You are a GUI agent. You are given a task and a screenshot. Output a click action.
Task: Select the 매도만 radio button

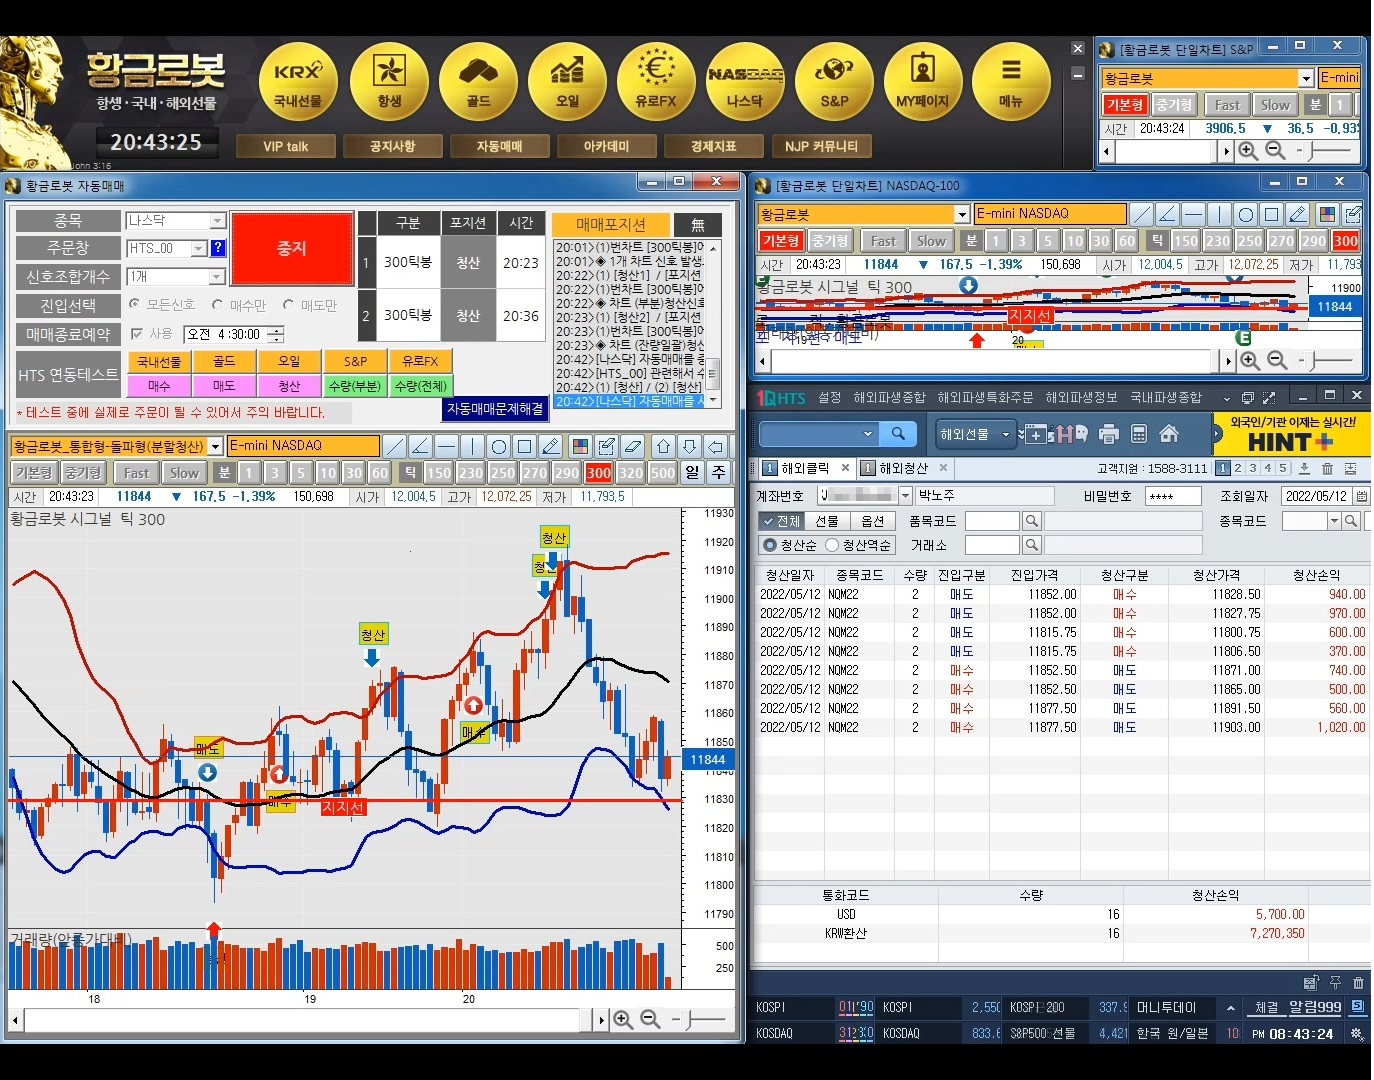pos(288,304)
